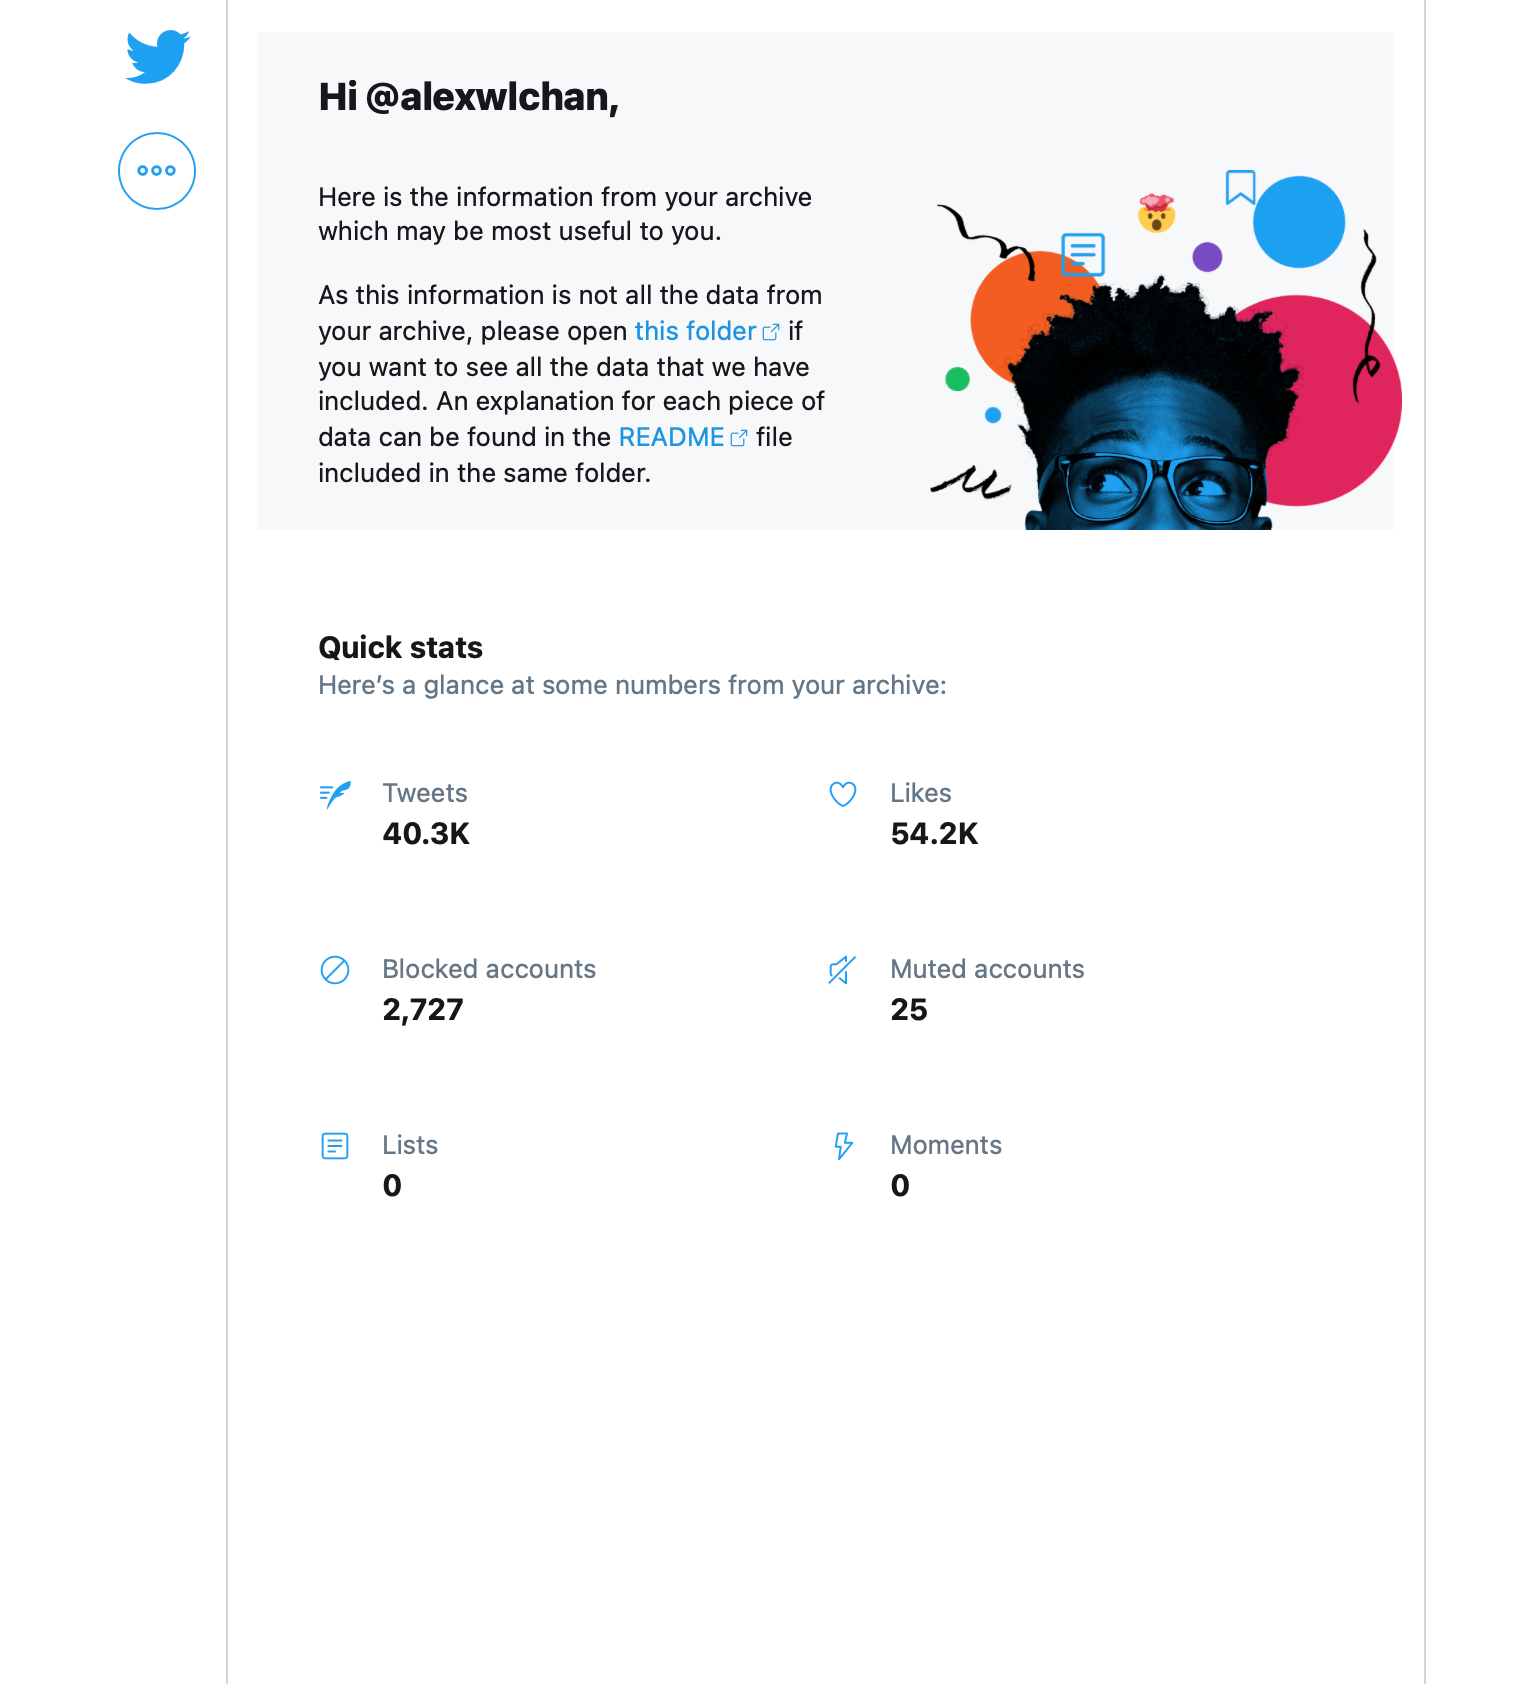
Task: Open the "this folder" link
Action: coord(695,331)
